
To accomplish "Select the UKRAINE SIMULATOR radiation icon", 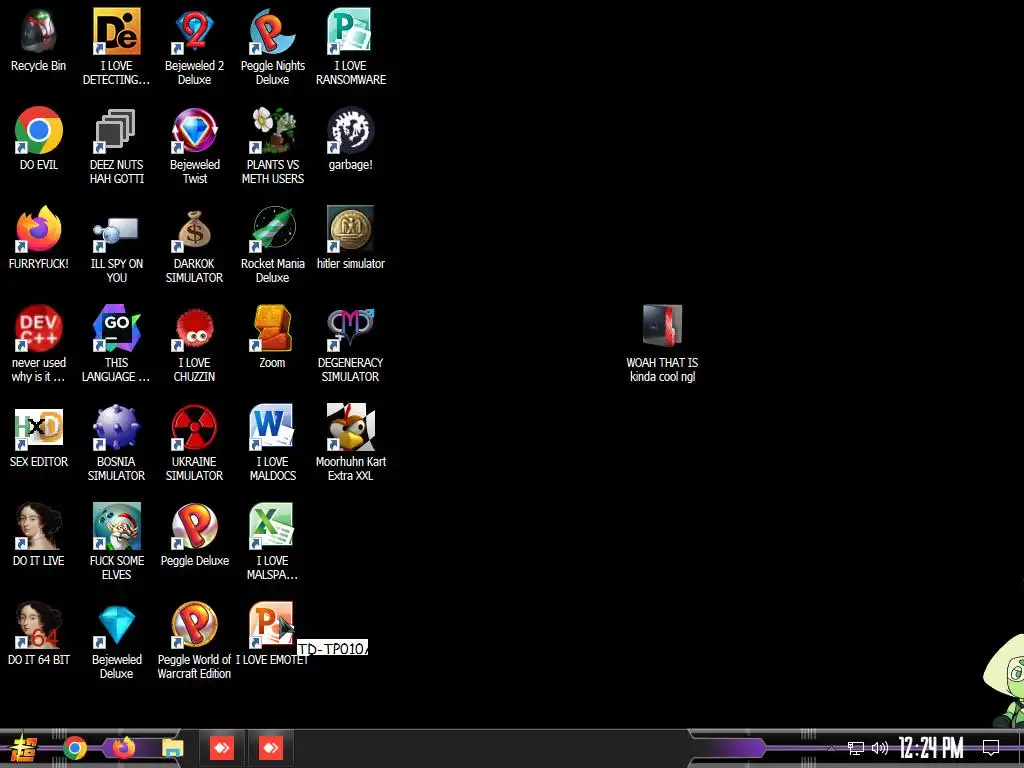I will tap(194, 427).
